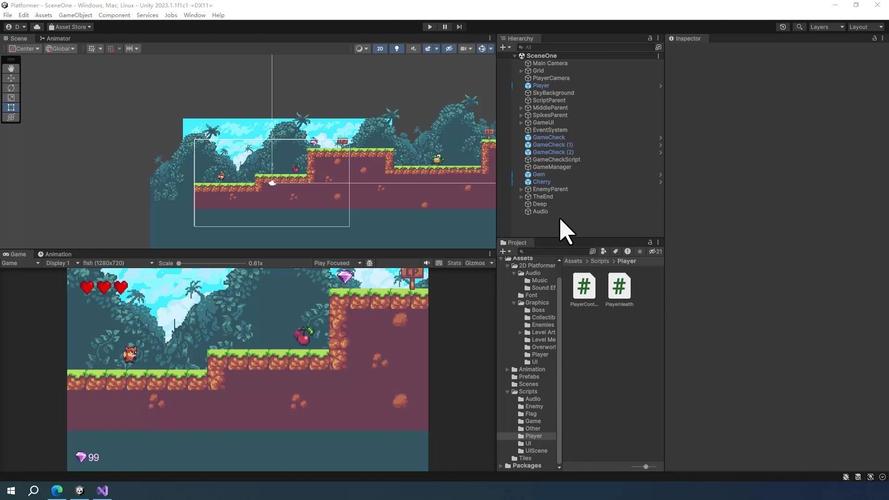Open Player prefab via its right arrow
Screen dimensions: 889x500
click(660, 86)
